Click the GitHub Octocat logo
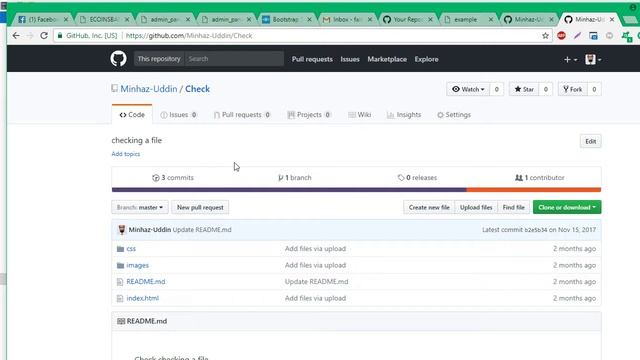Screen dimensions: 640x360 coord(118,59)
